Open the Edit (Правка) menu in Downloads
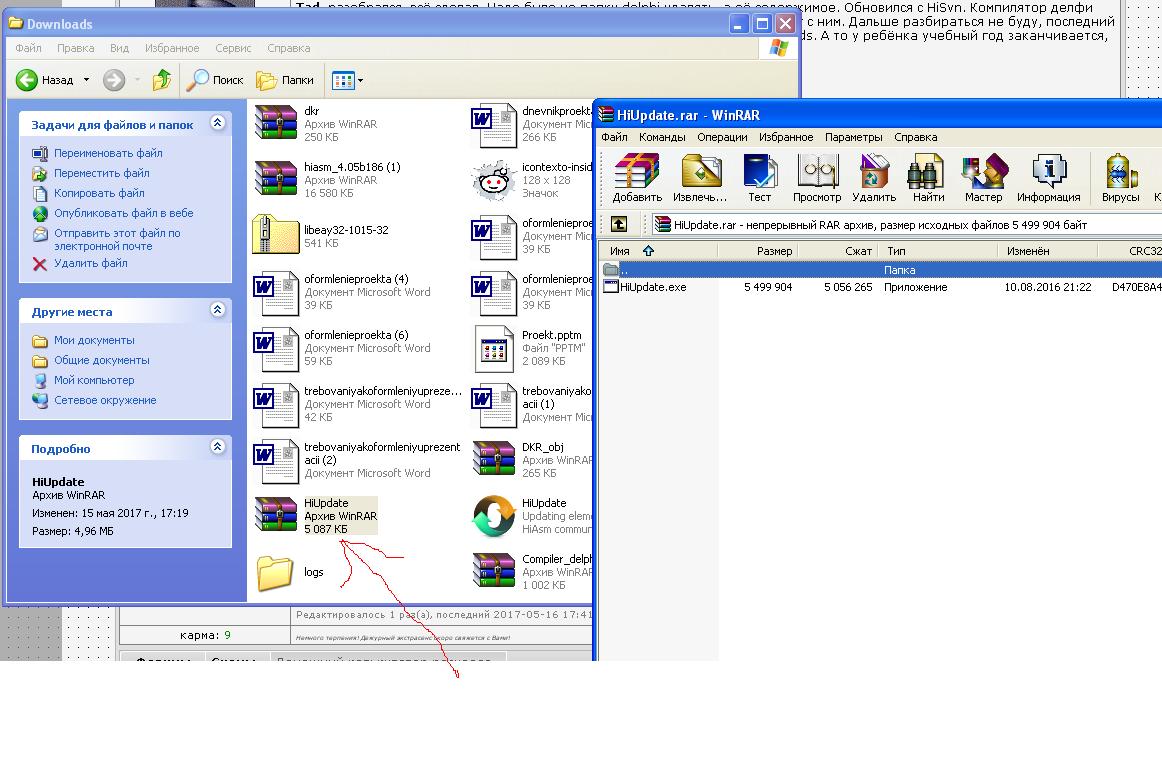 76,48
